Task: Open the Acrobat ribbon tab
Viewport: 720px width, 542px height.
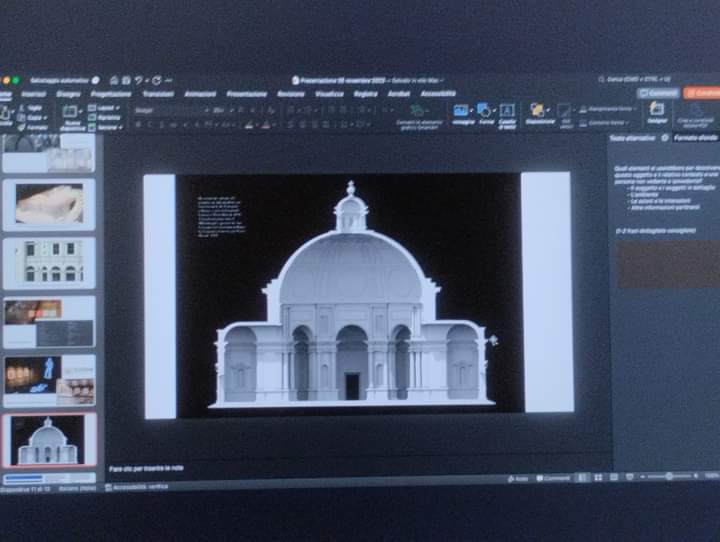Action: pos(399,94)
